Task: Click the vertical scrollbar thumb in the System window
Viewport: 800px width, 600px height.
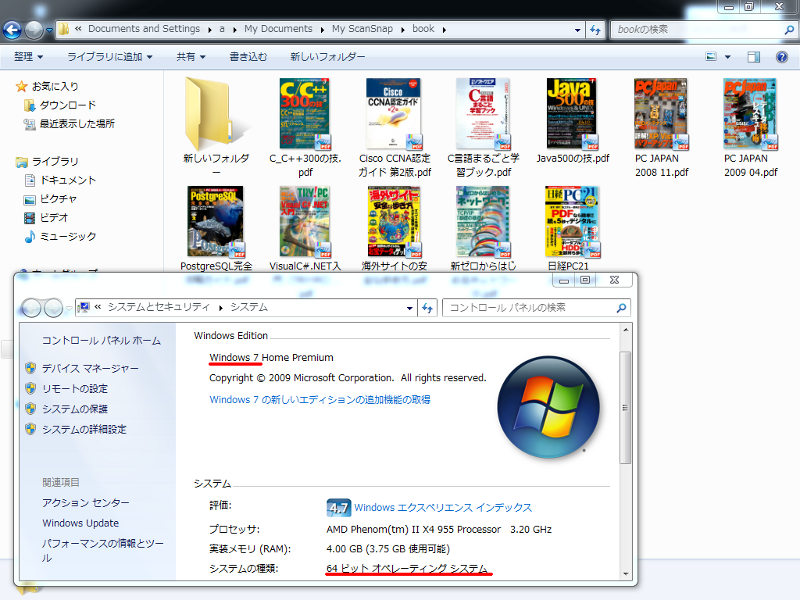Action: point(626,407)
